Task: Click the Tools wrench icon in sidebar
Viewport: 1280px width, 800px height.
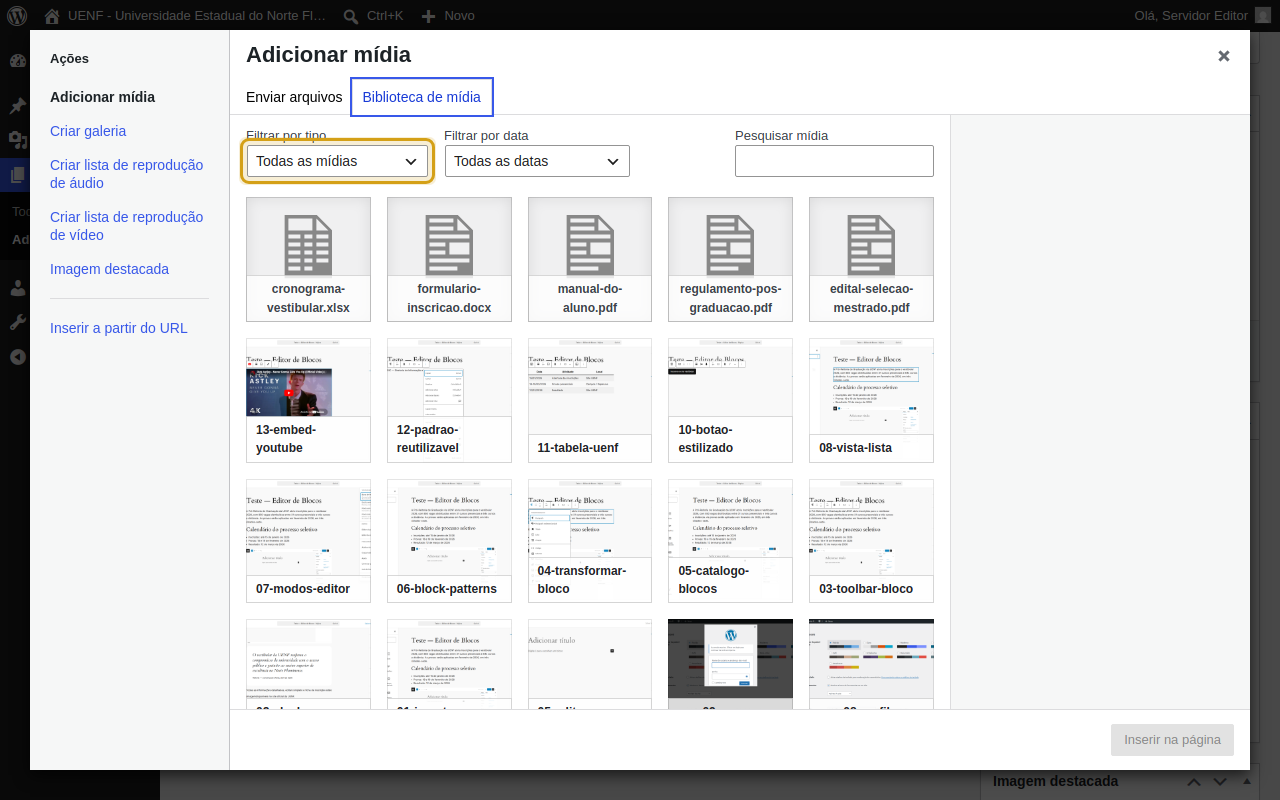Action: (17, 322)
